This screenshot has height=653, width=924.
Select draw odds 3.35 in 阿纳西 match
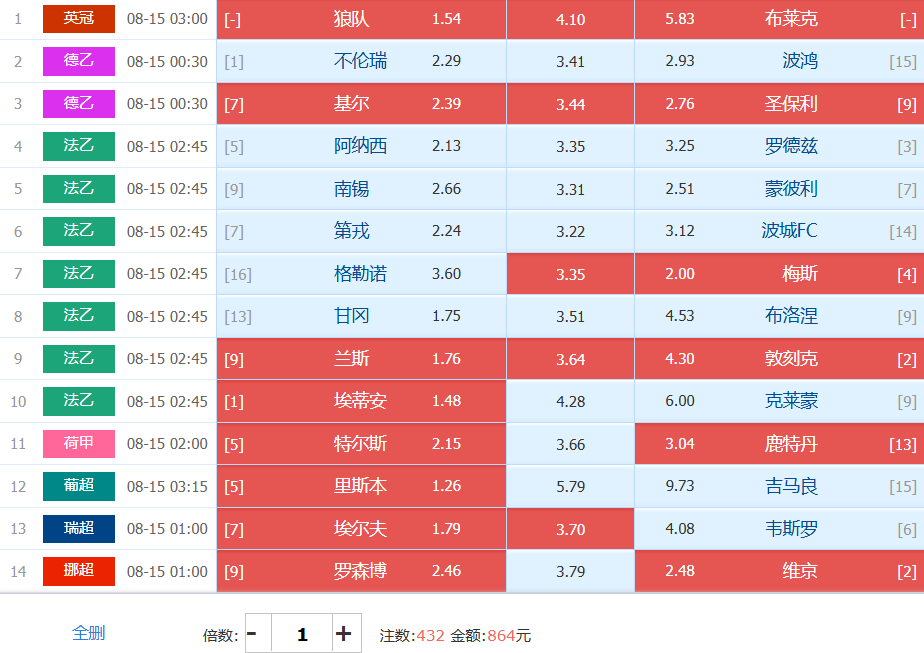point(570,146)
